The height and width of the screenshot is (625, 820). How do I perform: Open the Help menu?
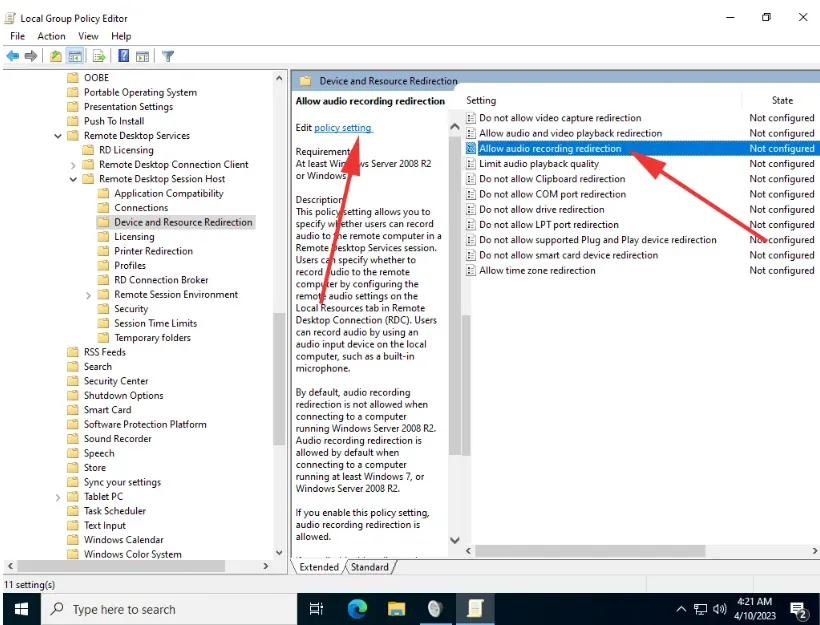(x=121, y=36)
